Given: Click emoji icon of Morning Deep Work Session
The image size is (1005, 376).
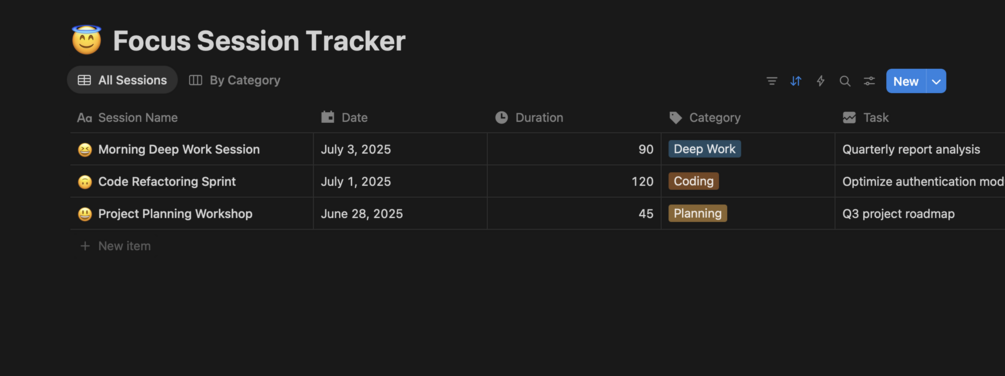Looking at the screenshot, I should pyautogui.click(x=85, y=150).
